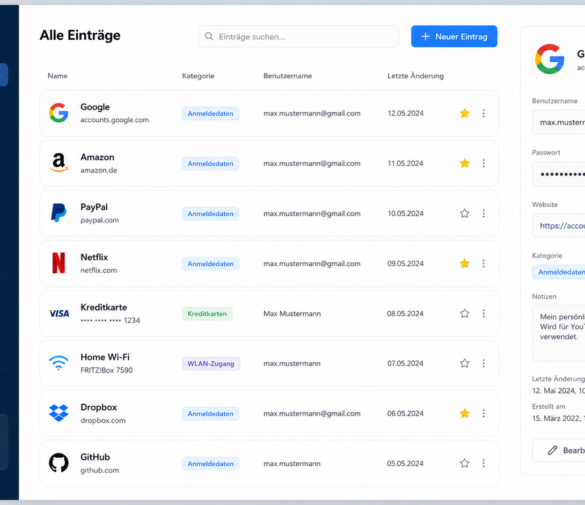Click the Amazon logo icon
Screen dimensions: 585x505
[x=59, y=163]
